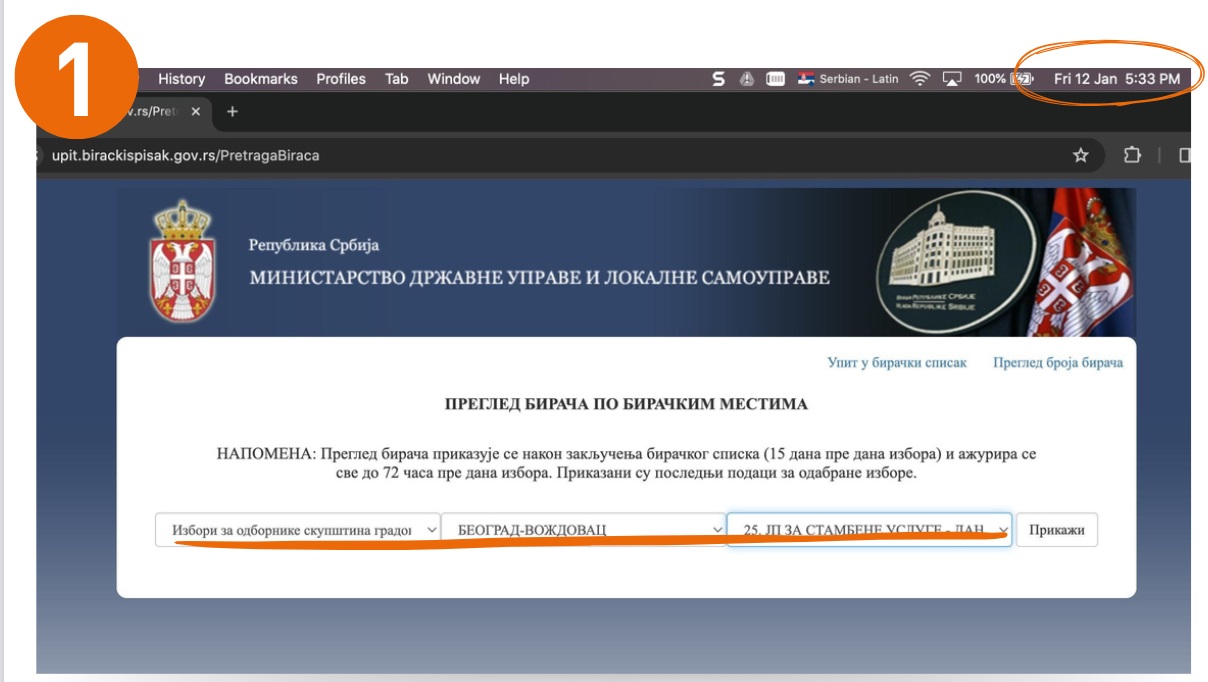Click the Serbian coat of arms logo
The width and height of the screenshot is (1208, 682).
[181, 259]
